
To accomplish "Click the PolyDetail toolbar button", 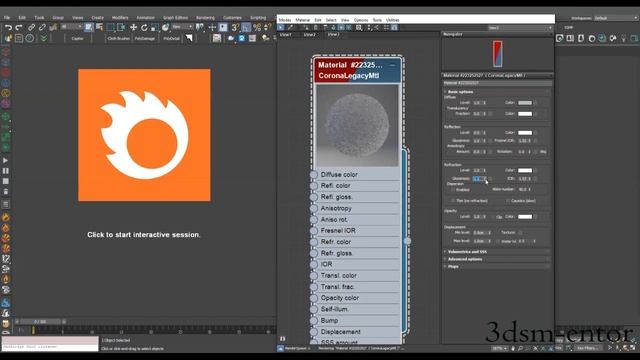I will point(171,38).
